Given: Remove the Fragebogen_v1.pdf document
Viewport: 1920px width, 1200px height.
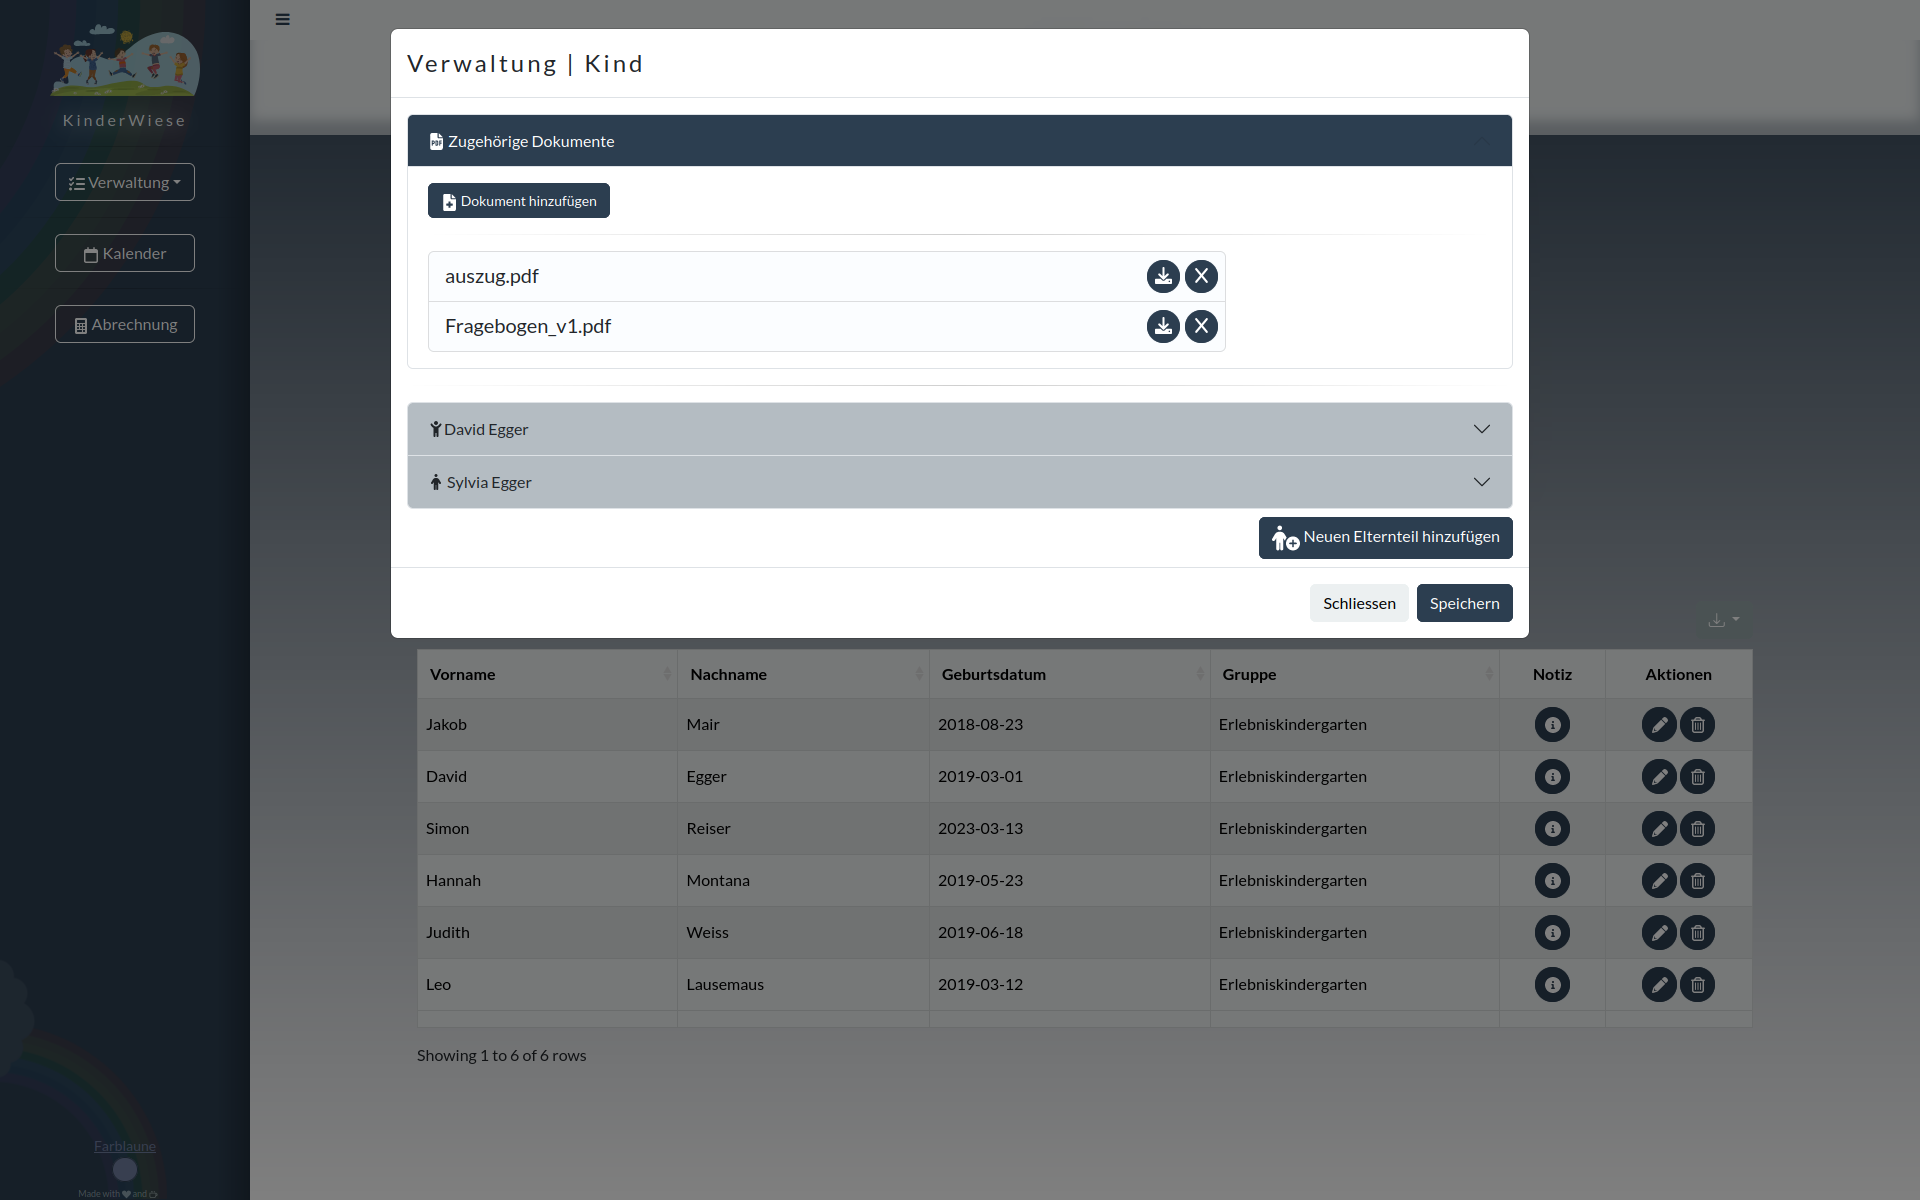Looking at the screenshot, I should point(1201,326).
